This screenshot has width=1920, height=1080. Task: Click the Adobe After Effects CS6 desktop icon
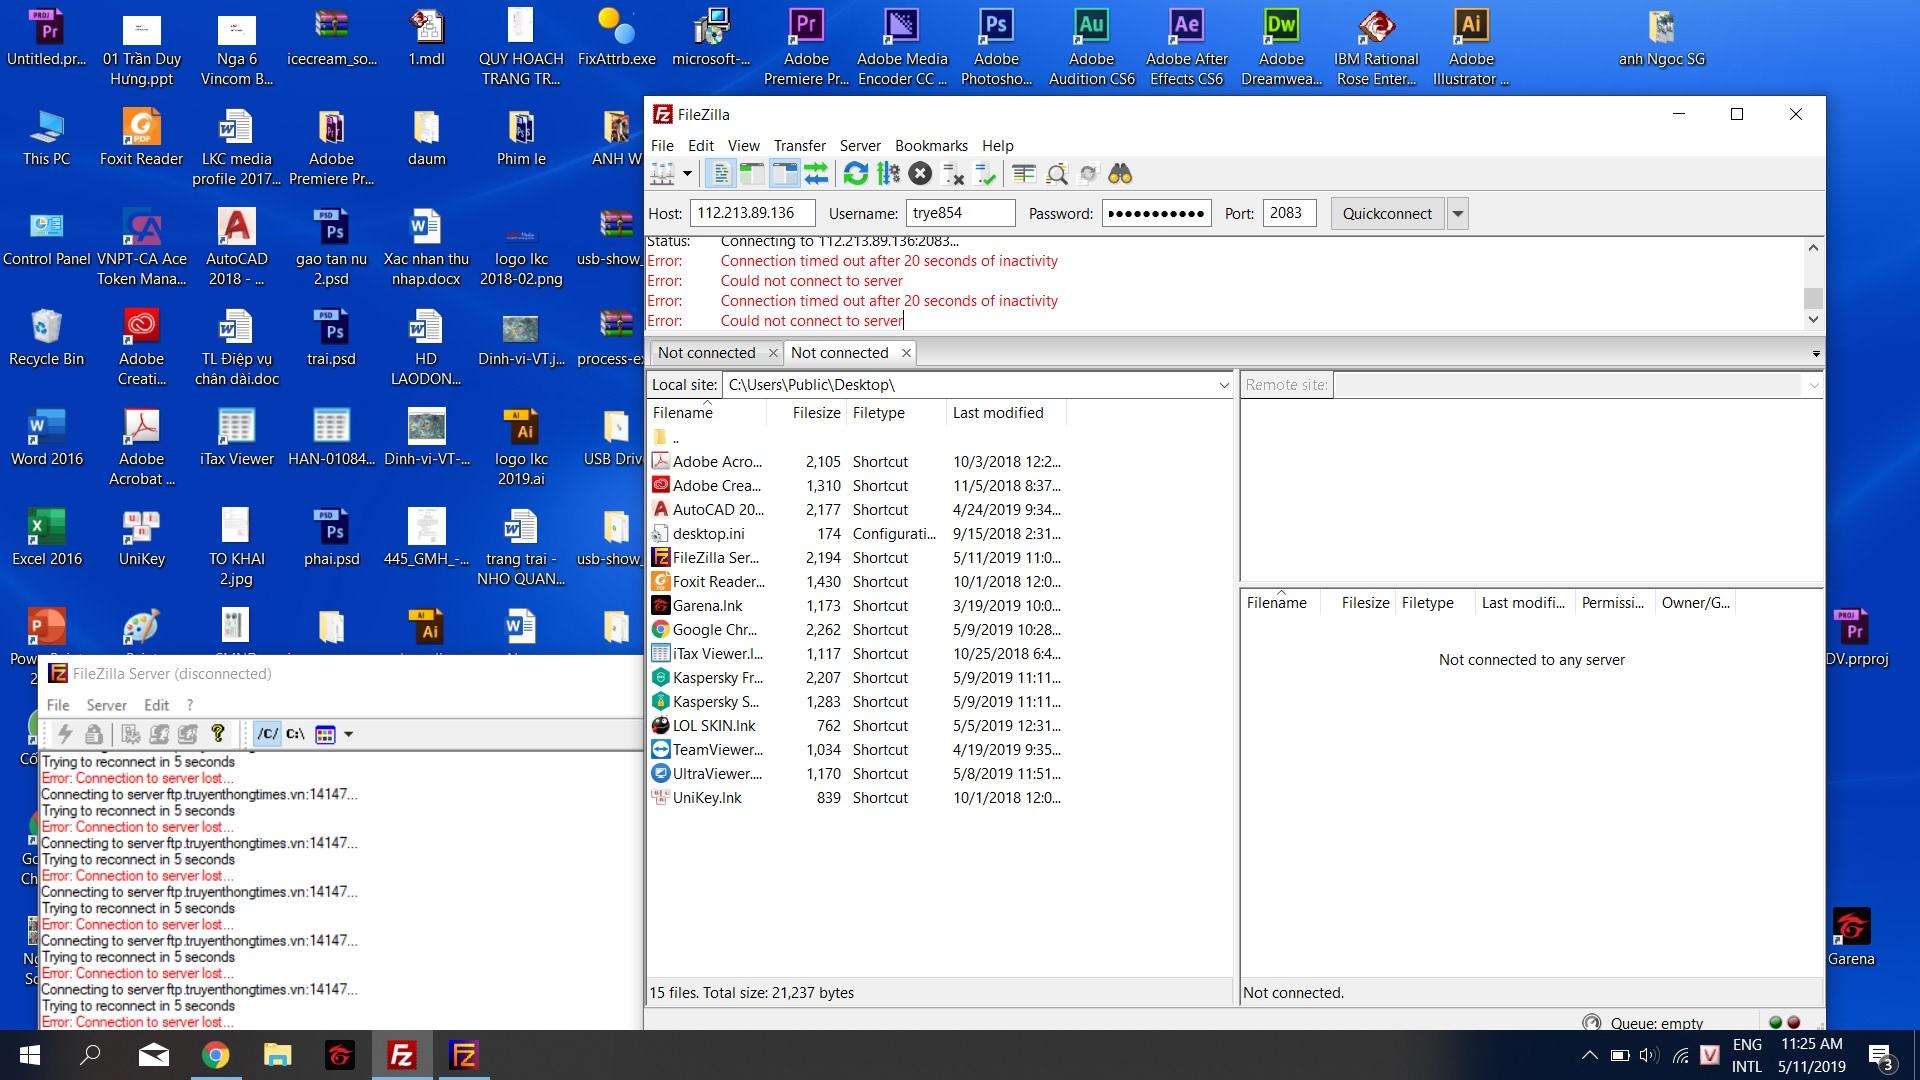1187,47
